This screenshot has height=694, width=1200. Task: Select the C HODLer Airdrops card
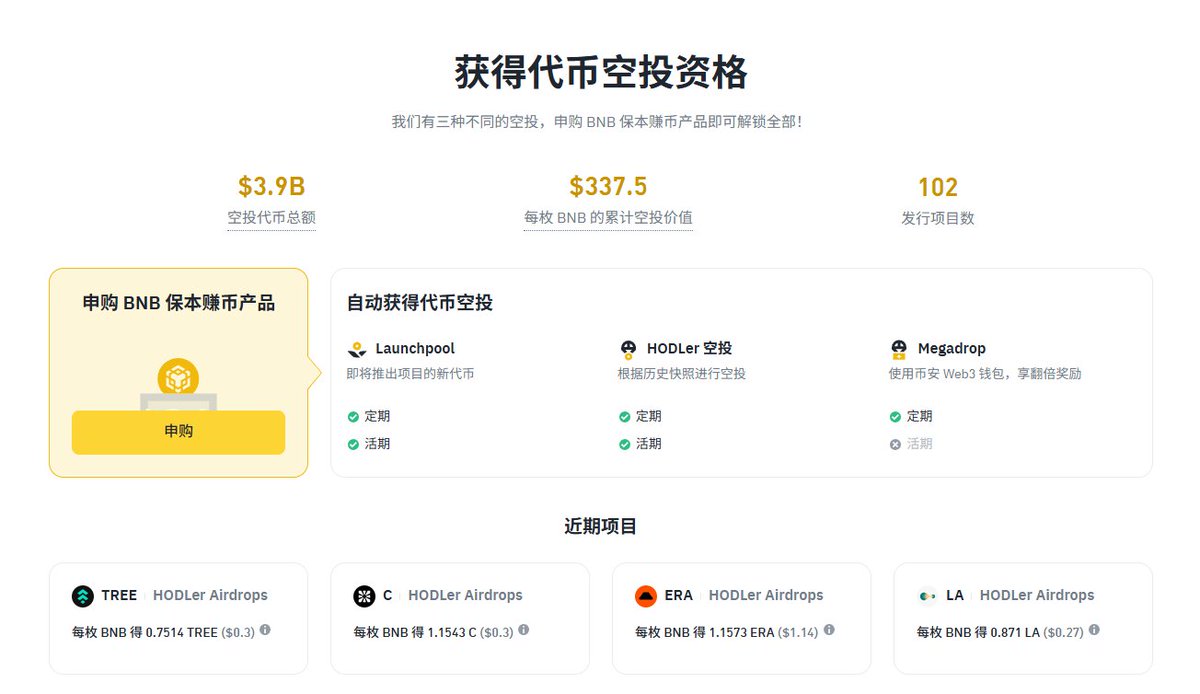[460, 618]
